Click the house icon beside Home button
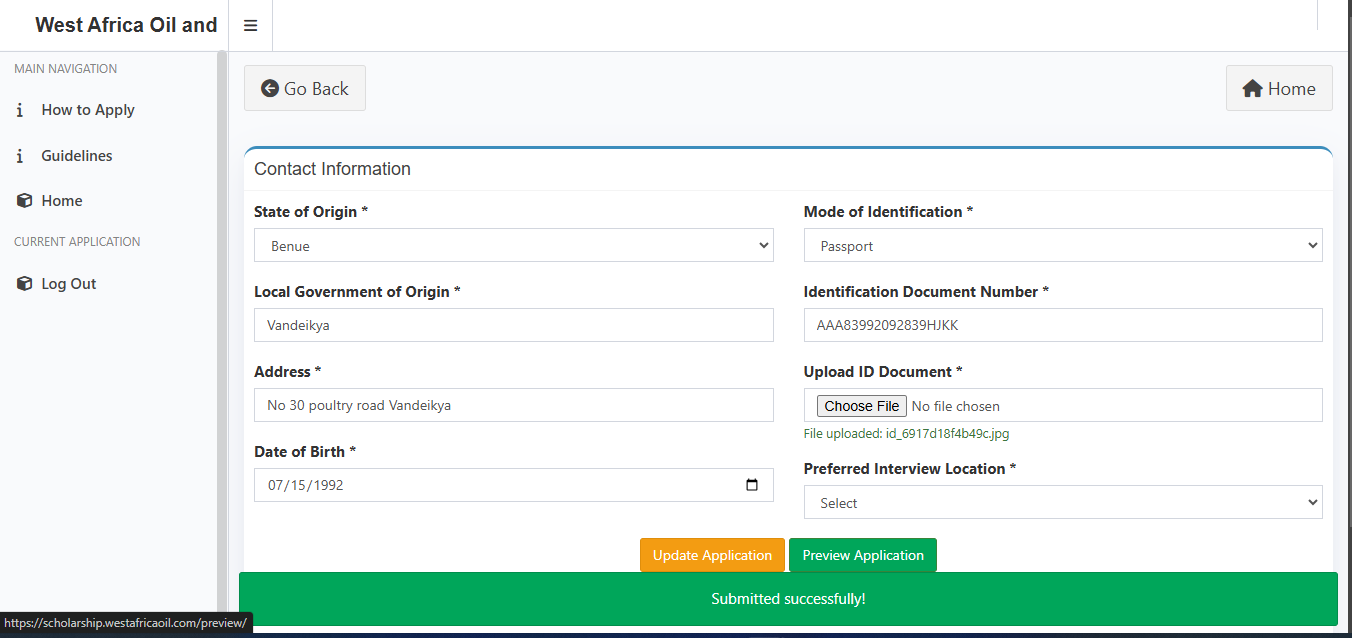Viewport: 1352px width, 638px height. (x=1252, y=89)
